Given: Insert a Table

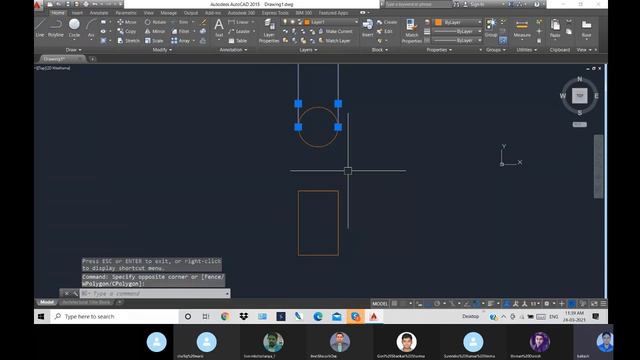Looking at the screenshot, I should click(238, 41).
